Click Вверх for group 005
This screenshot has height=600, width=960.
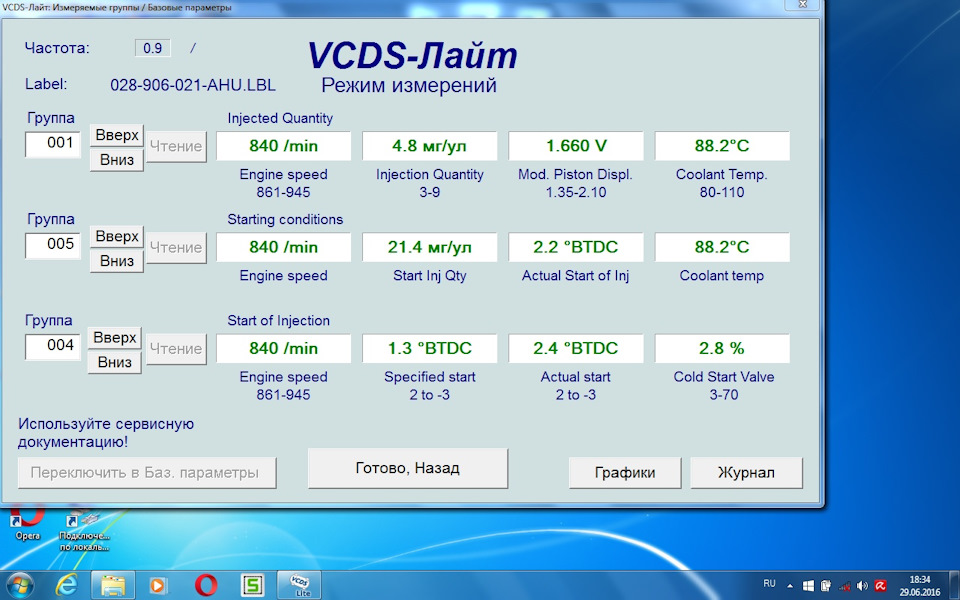click(117, 236)
